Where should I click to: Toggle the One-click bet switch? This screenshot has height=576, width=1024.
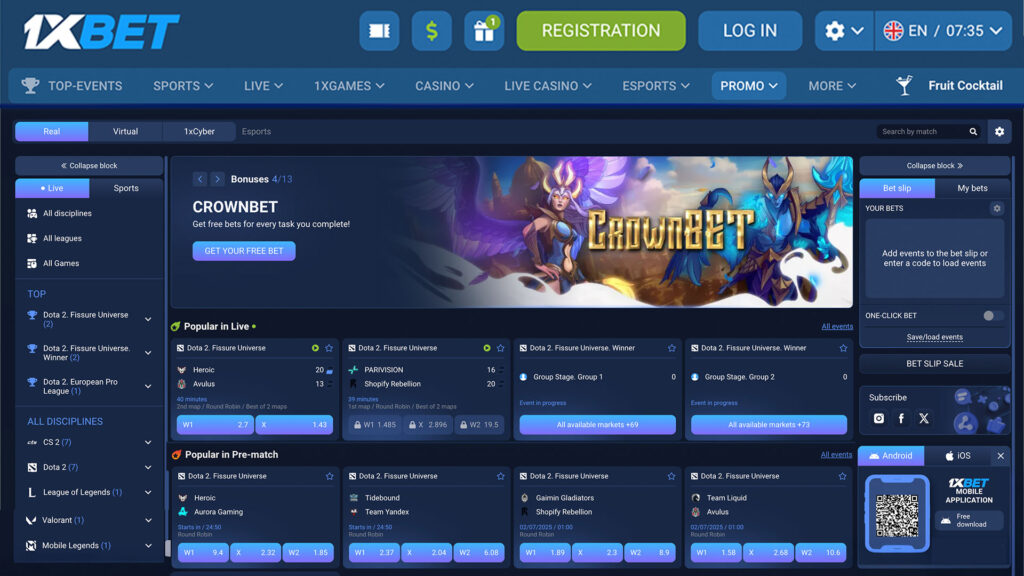(x=992, y=316)
